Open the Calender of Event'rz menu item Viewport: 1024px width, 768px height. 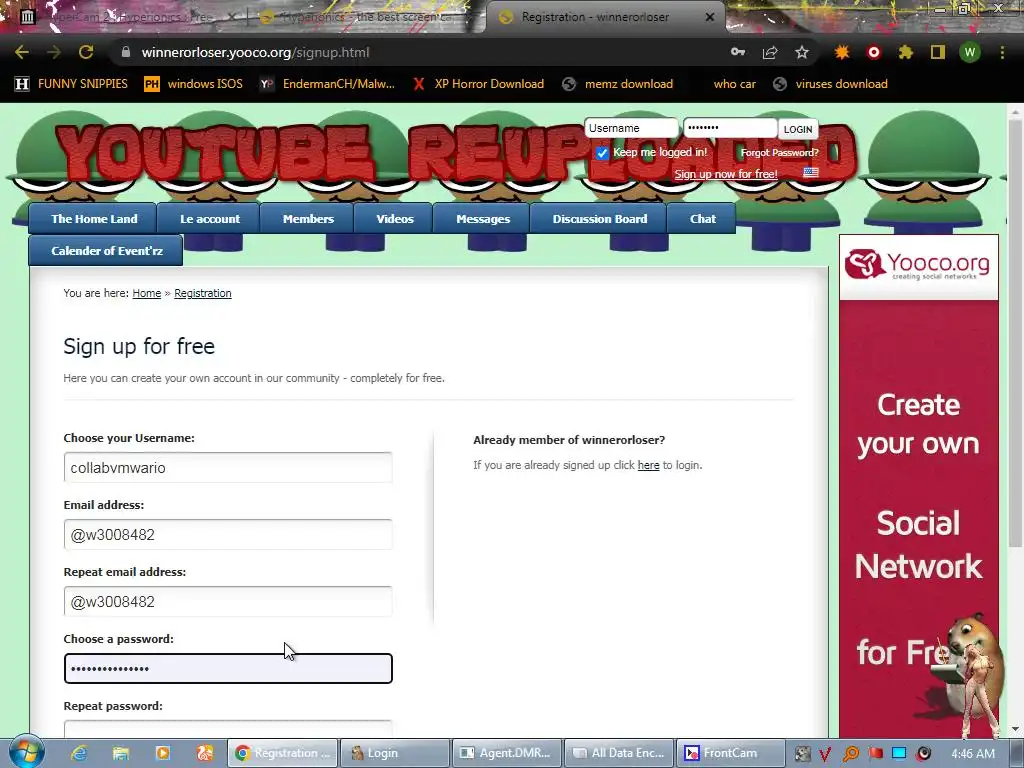pyautogui.click(x=106, y=251)
